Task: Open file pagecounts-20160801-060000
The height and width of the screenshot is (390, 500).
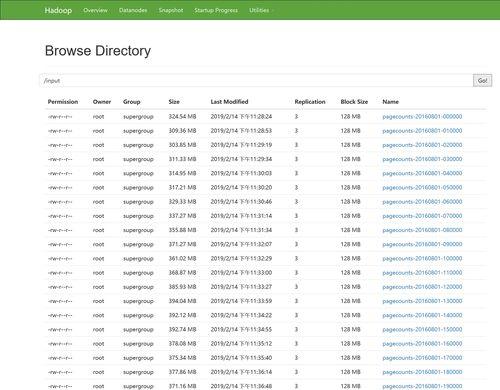Action: tap(422, 202)
